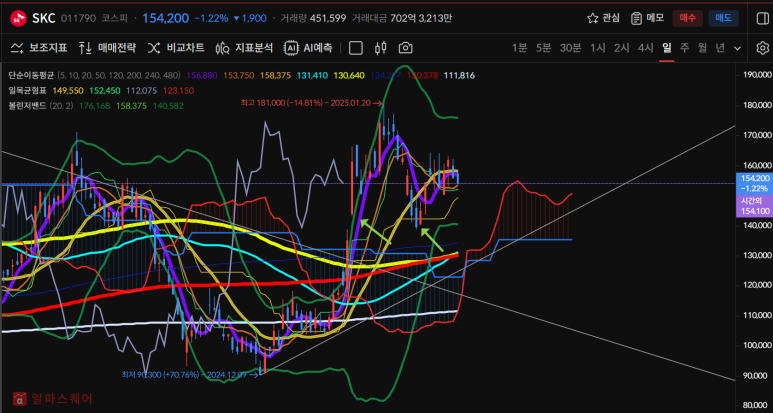Click 거래량 451,599 volume text
Screen dimensions: 773x413
point(313,18)
